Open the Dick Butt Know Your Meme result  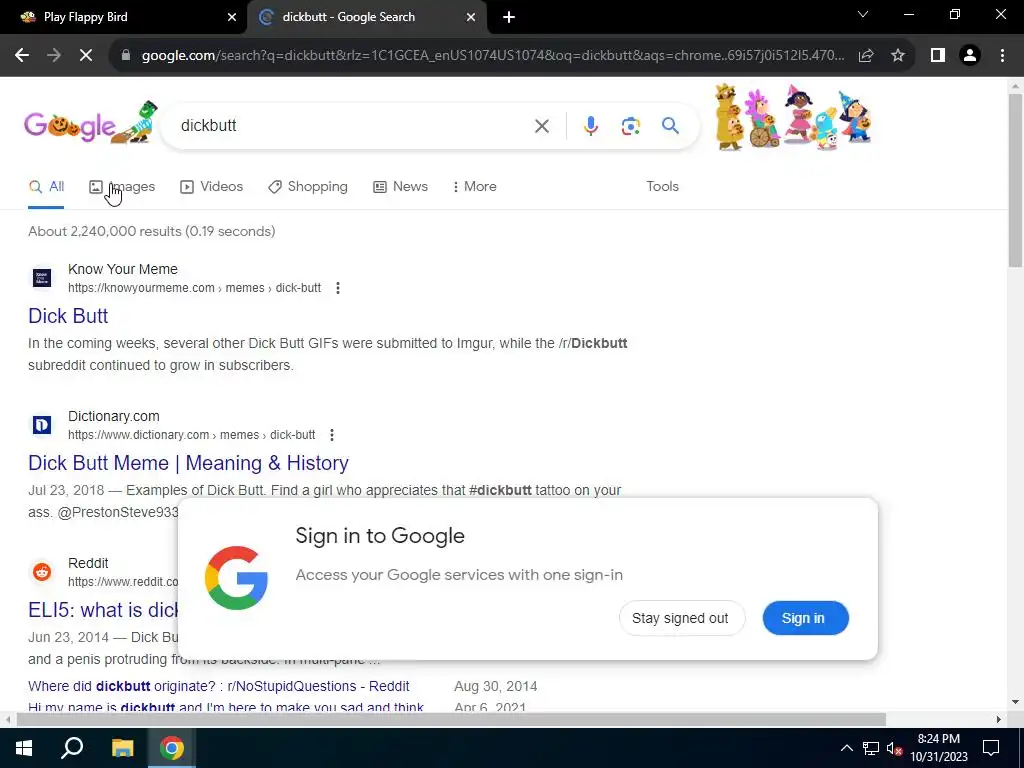(68, 316)
